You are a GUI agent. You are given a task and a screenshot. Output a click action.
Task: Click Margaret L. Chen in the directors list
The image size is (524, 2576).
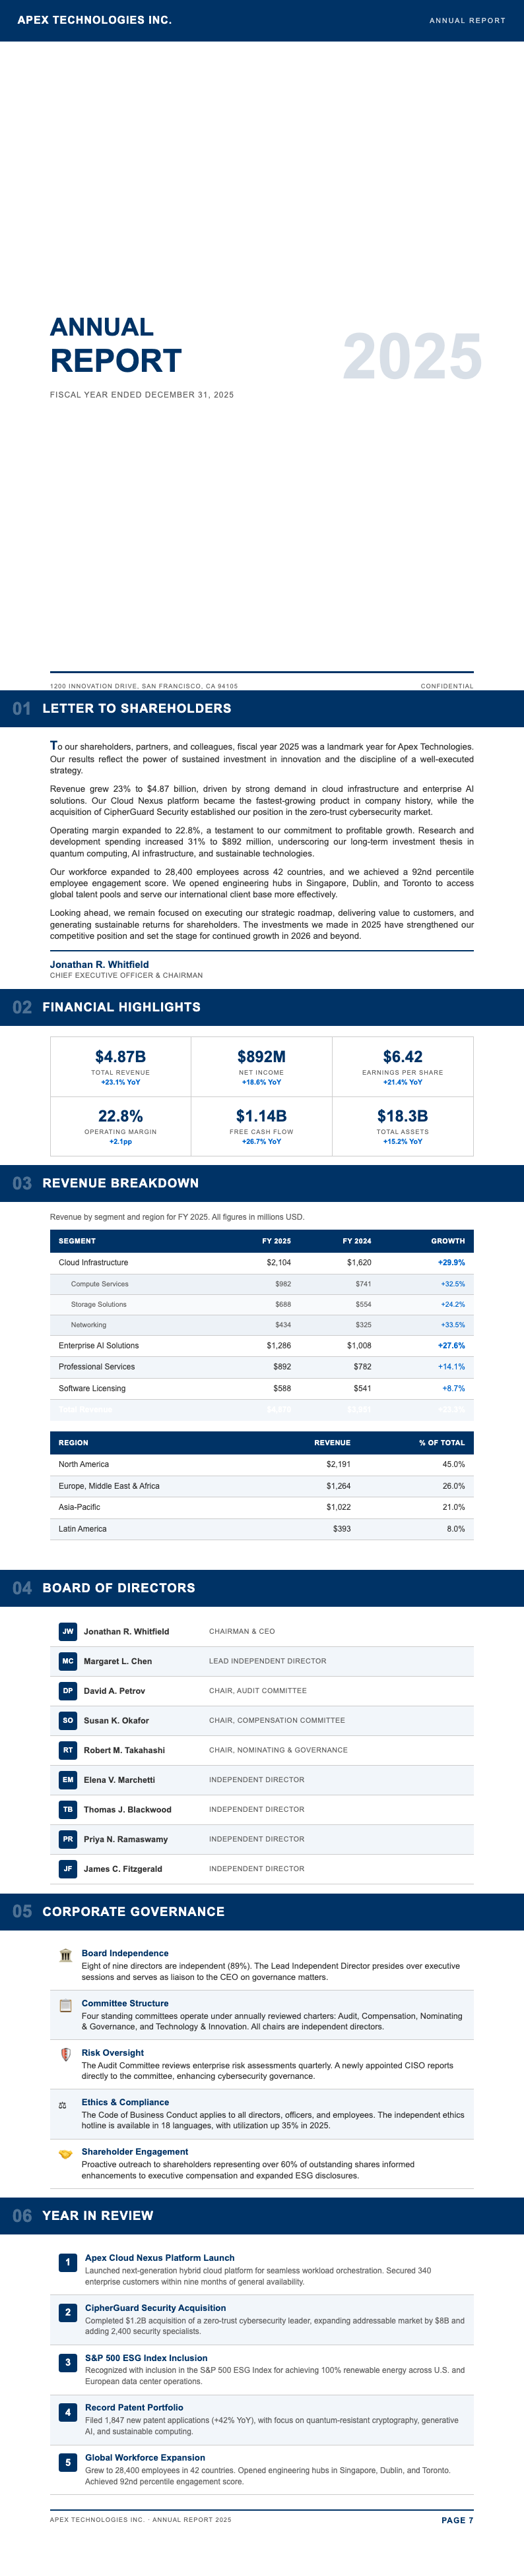tap(118, 1661)
